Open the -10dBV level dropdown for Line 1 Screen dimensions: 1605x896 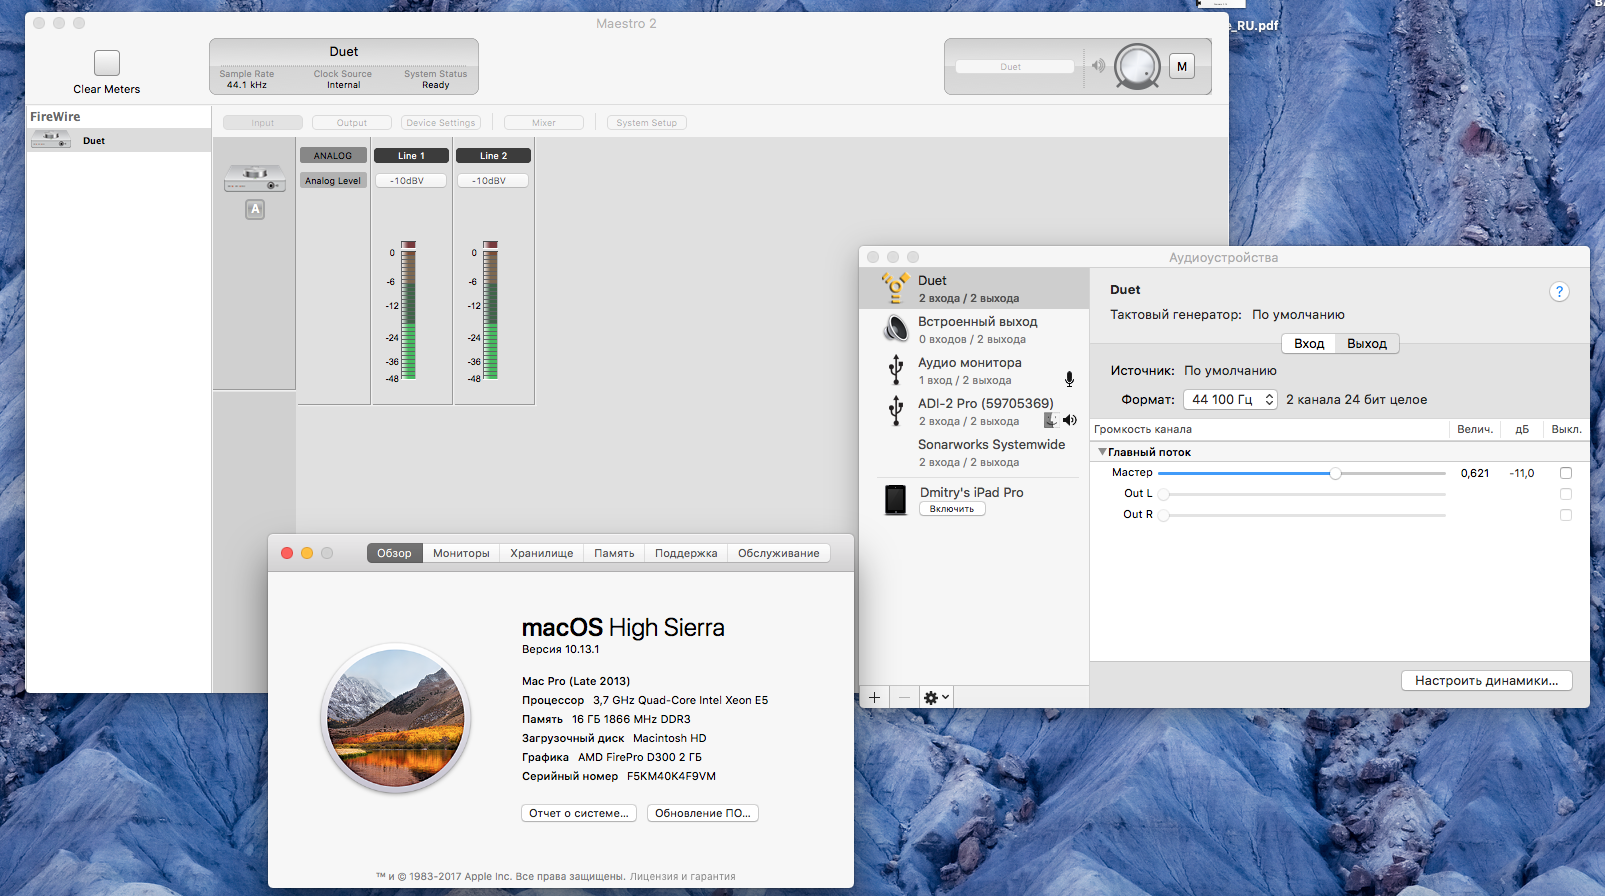click(411, 181)
